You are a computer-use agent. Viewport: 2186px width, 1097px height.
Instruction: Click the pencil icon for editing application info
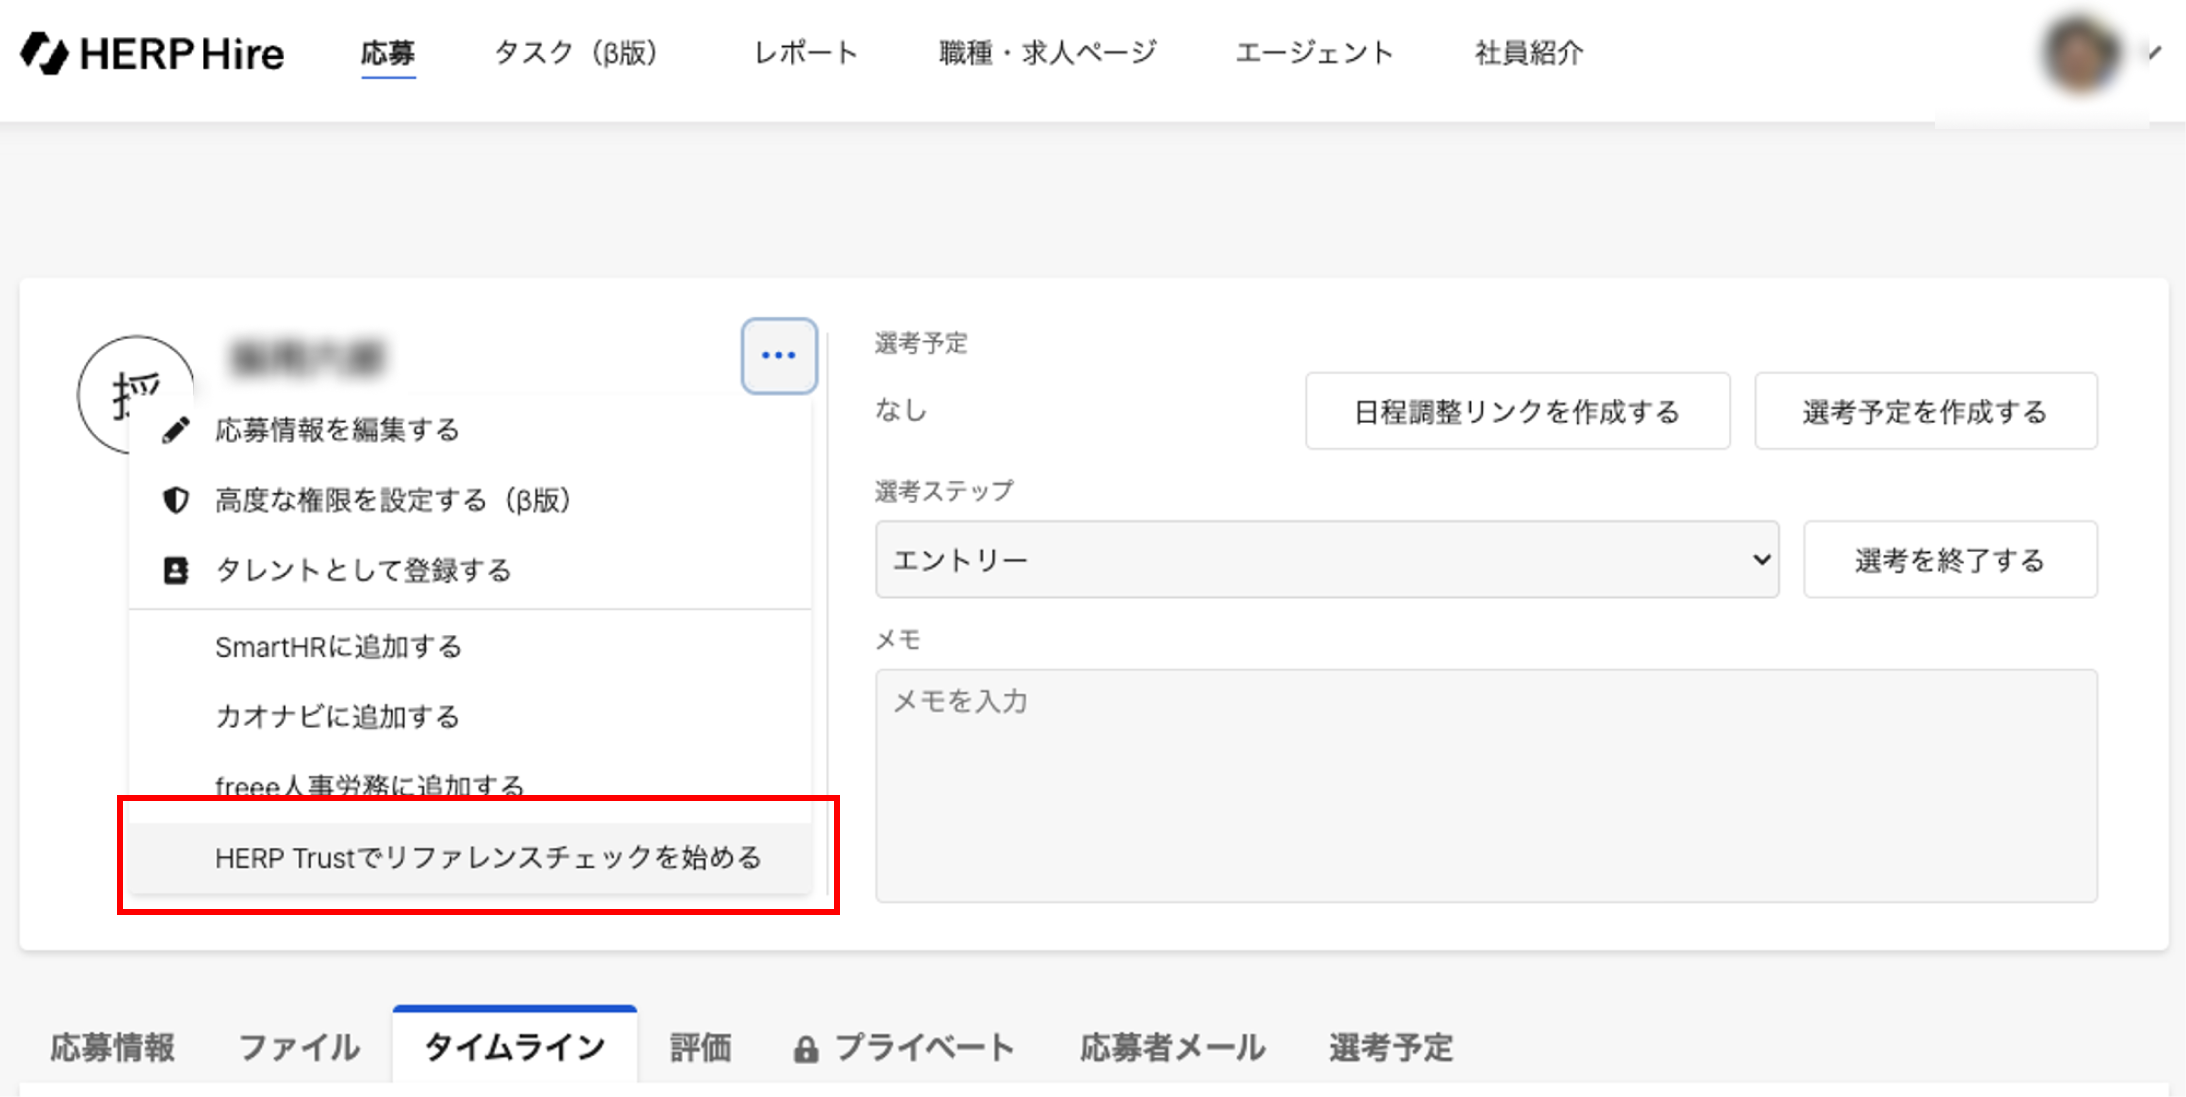point(176,430)
